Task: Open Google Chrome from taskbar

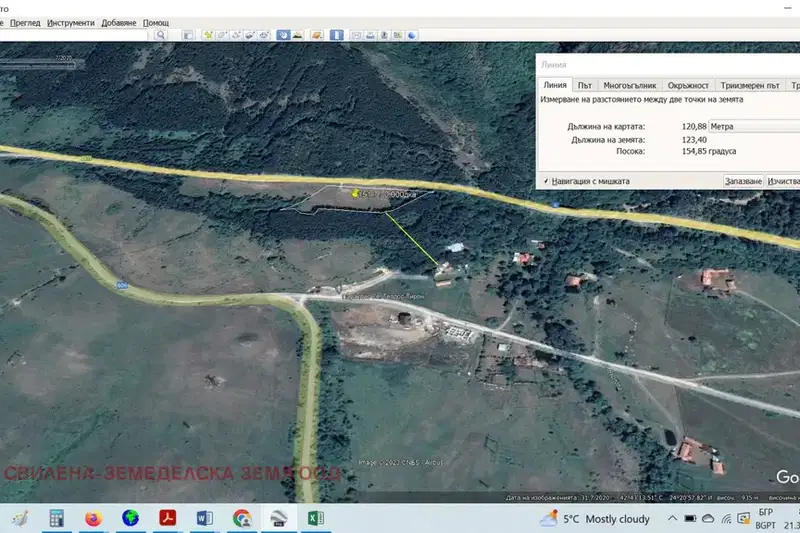Action: pos(242,518)
